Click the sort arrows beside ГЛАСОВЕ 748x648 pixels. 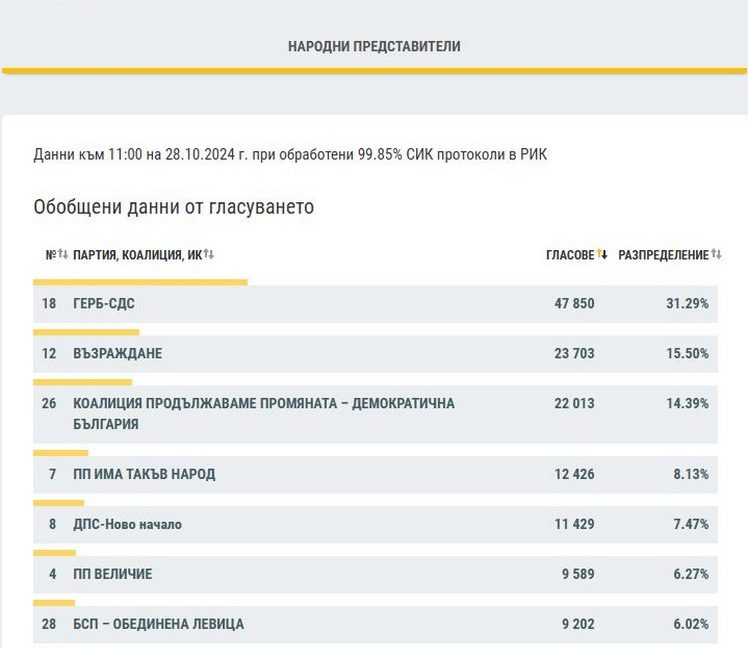(x=602, y=255)
